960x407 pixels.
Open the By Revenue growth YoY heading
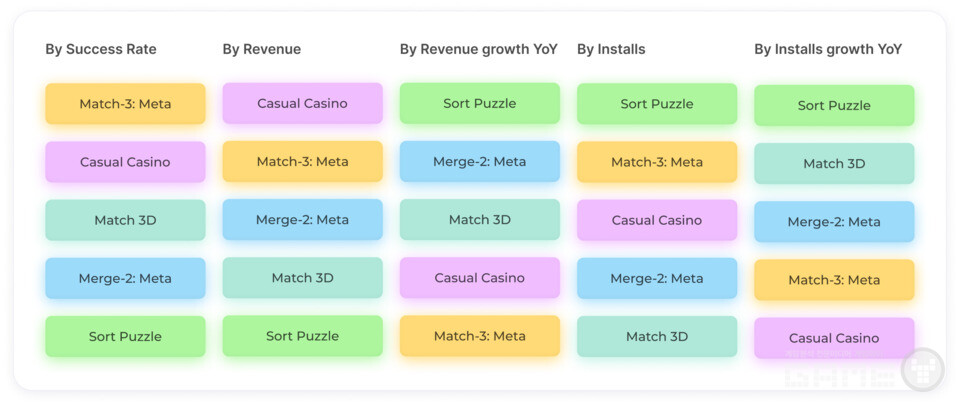478,49
